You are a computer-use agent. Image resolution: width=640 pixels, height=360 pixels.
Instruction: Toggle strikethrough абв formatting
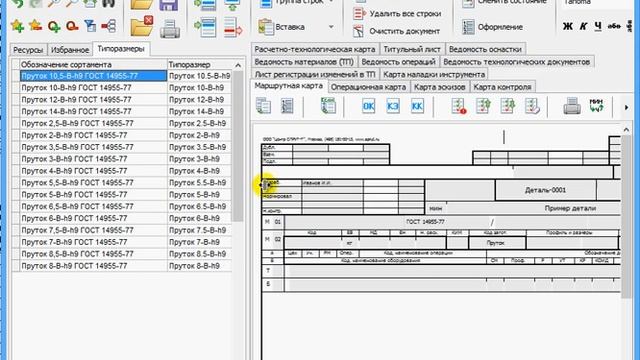coord(614,26)
